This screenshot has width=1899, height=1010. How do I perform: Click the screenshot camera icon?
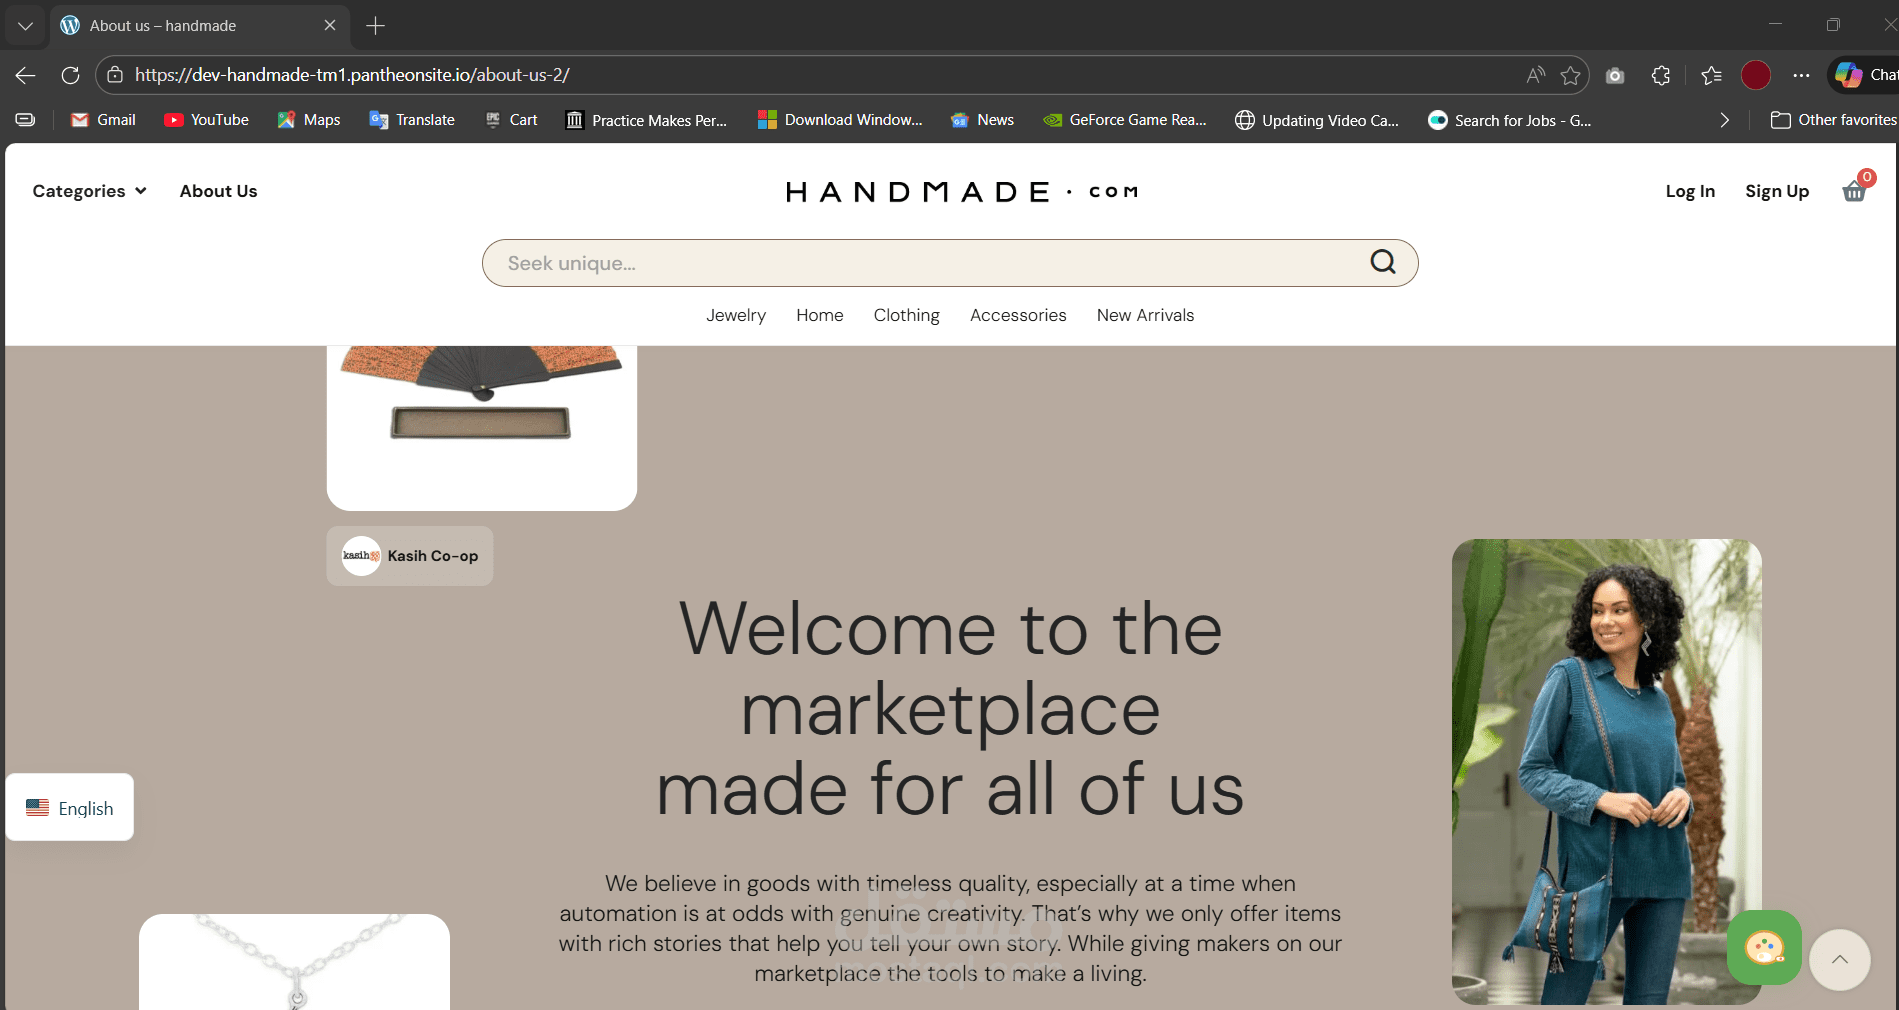click(x=1615, y=75)
